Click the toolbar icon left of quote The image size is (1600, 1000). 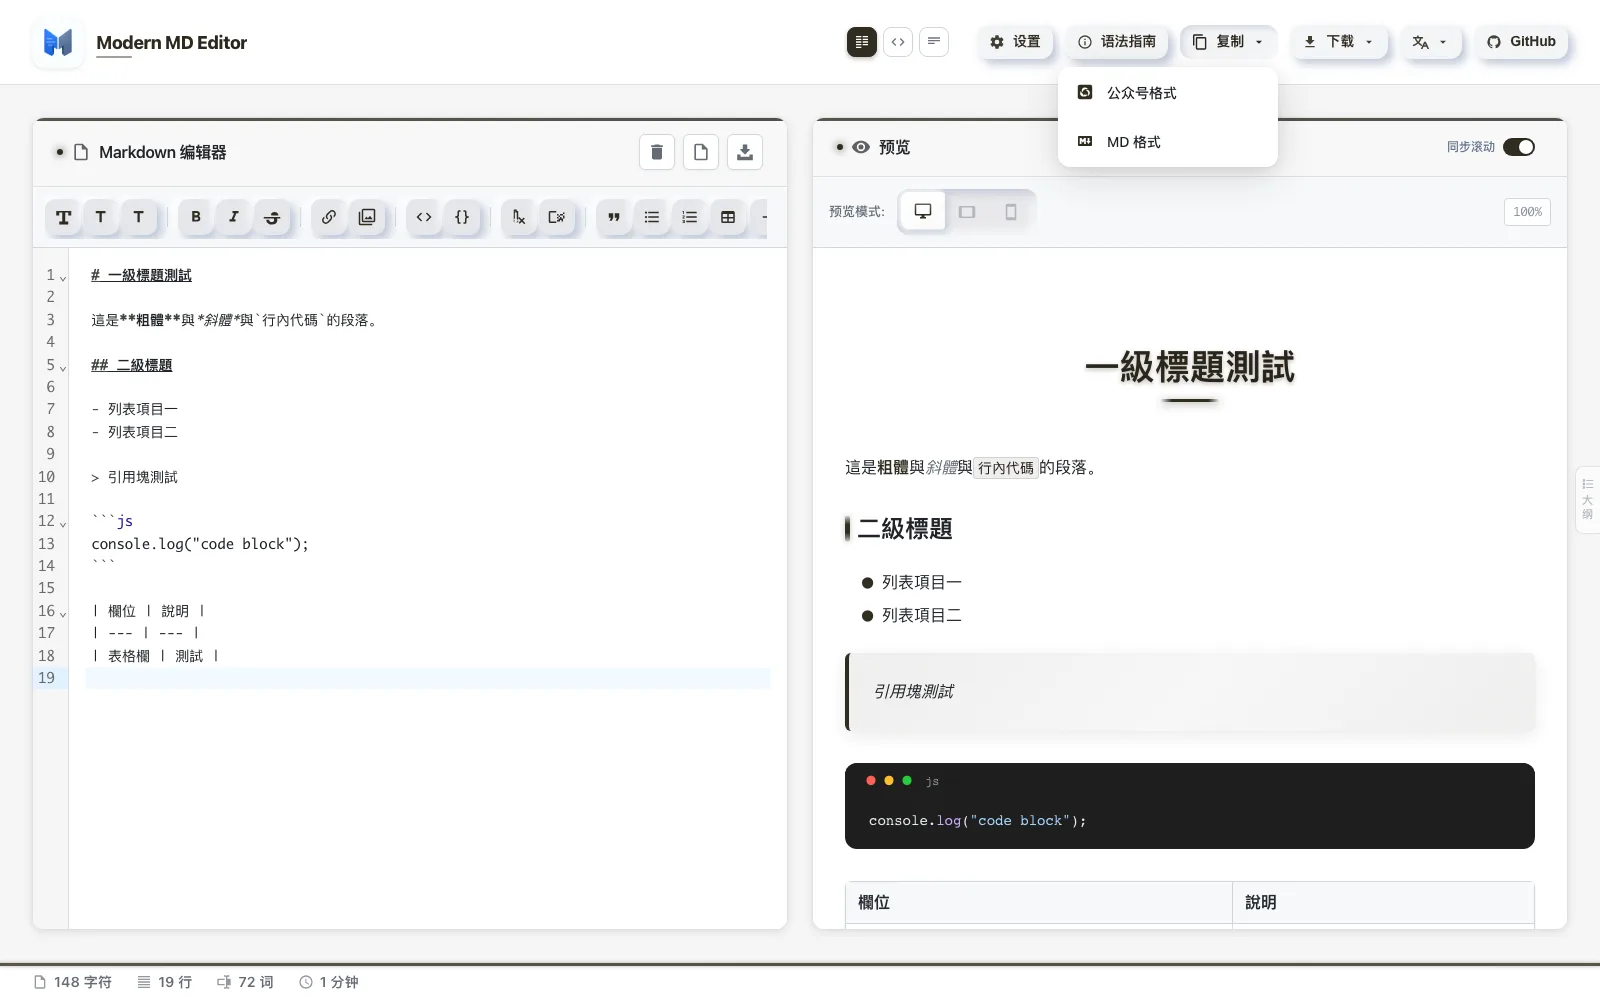point(557,217)
